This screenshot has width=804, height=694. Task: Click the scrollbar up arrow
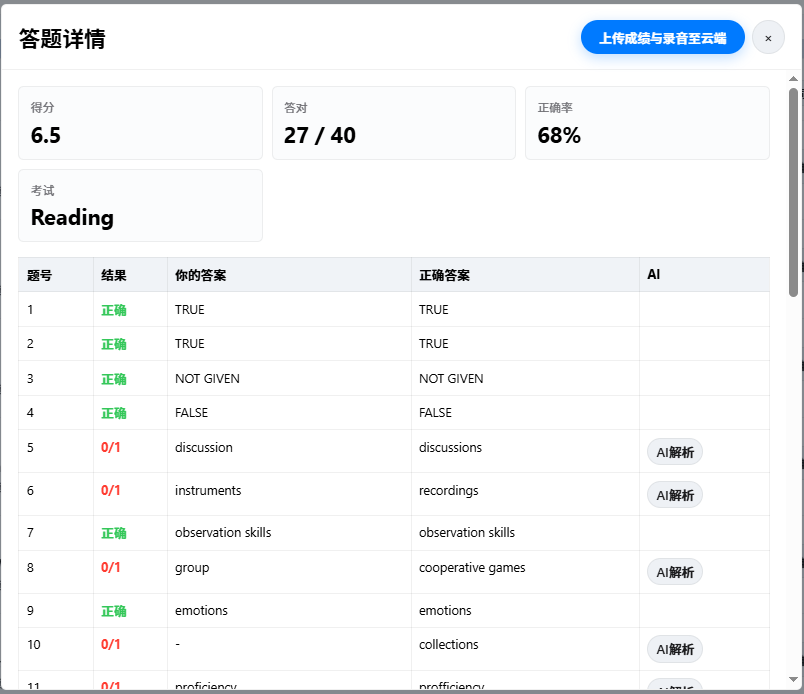click(793, 78)
